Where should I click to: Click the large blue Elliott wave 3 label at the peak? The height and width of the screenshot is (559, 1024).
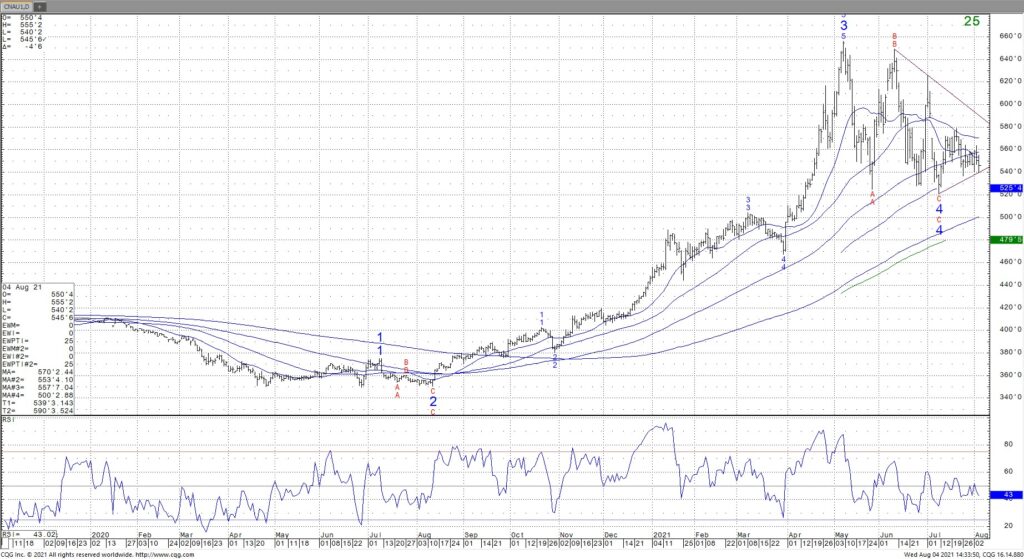[844, 25]
